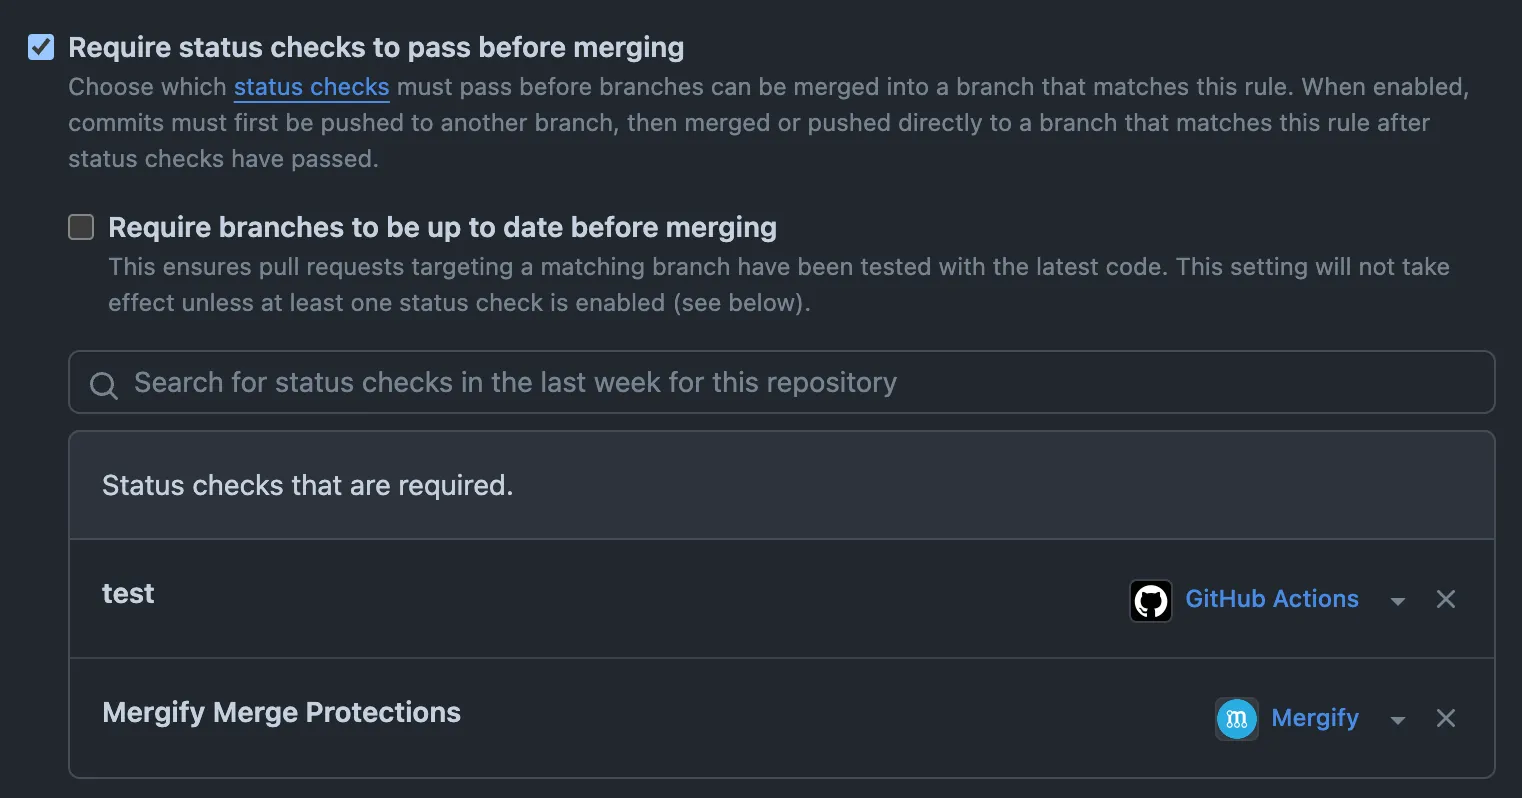The image size is (1522, 798).
Task: Uncheck Require status checks to pass before merging
Action: (x=40, y=46)
